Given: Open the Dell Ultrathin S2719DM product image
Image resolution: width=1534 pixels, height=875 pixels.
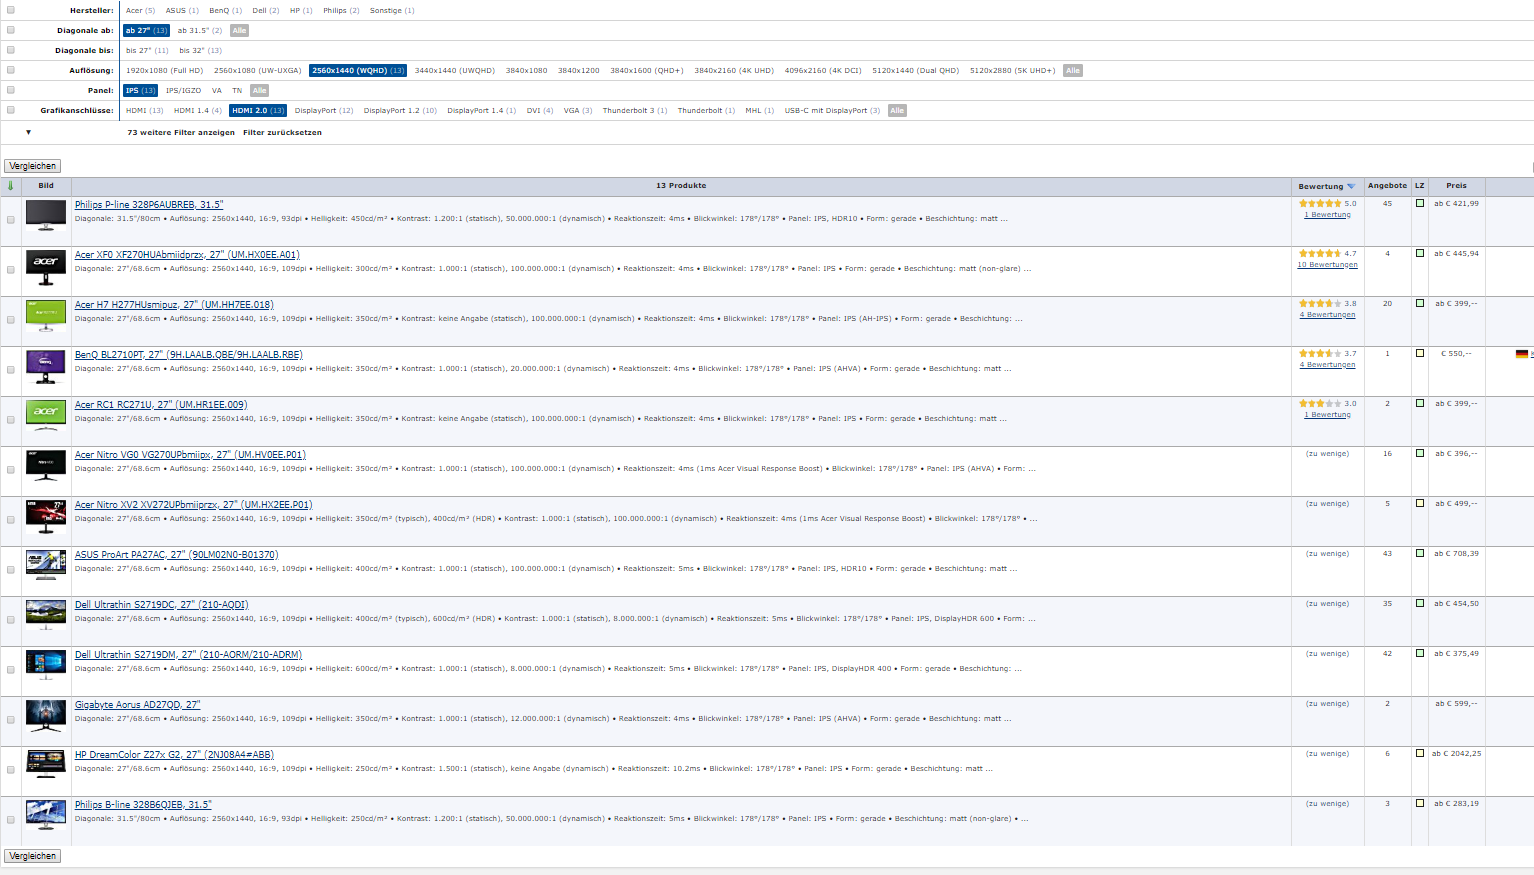Looking at the screenshot, I should pos(46,667).
